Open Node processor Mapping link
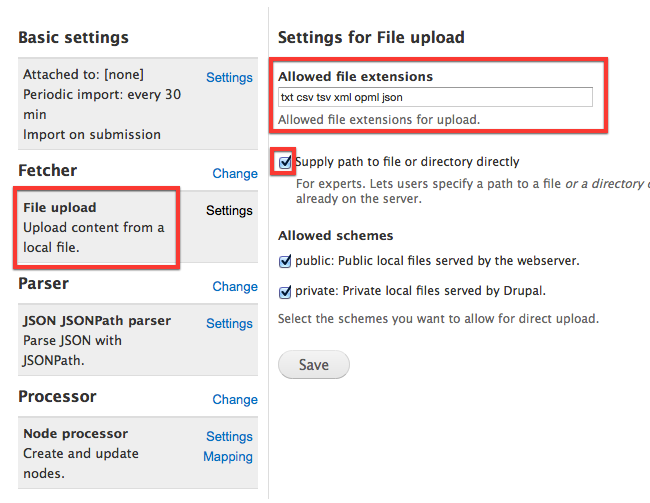Screen dimensions: 650x503 228,457
